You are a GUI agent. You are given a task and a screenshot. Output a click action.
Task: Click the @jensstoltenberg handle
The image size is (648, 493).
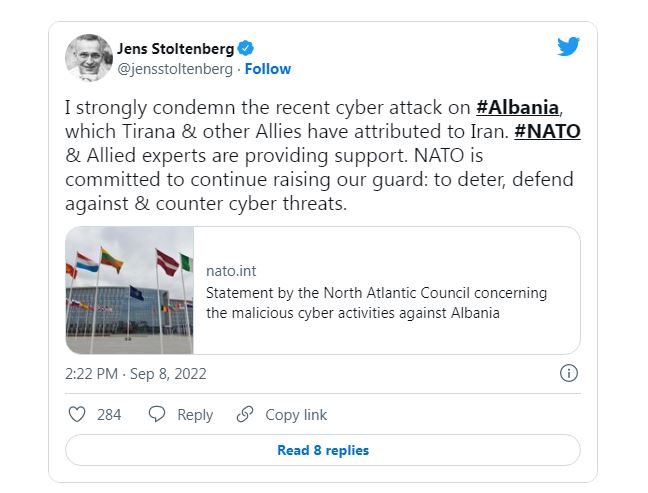175,69
